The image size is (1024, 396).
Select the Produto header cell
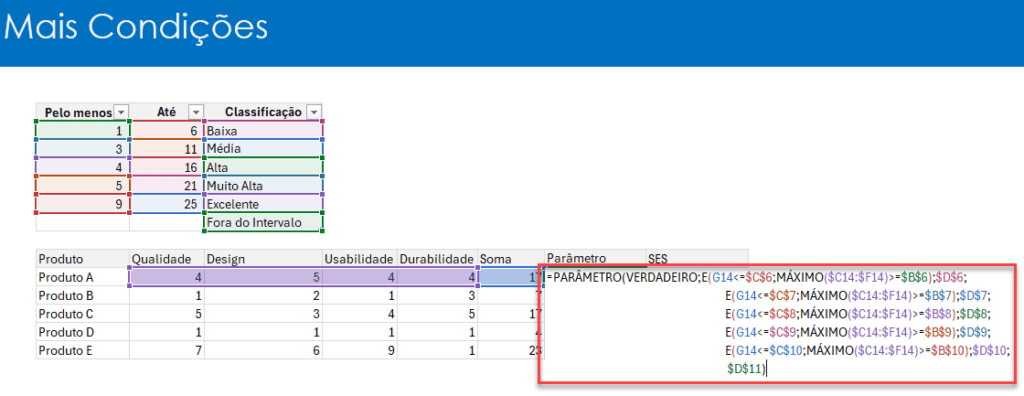point(82,259)
